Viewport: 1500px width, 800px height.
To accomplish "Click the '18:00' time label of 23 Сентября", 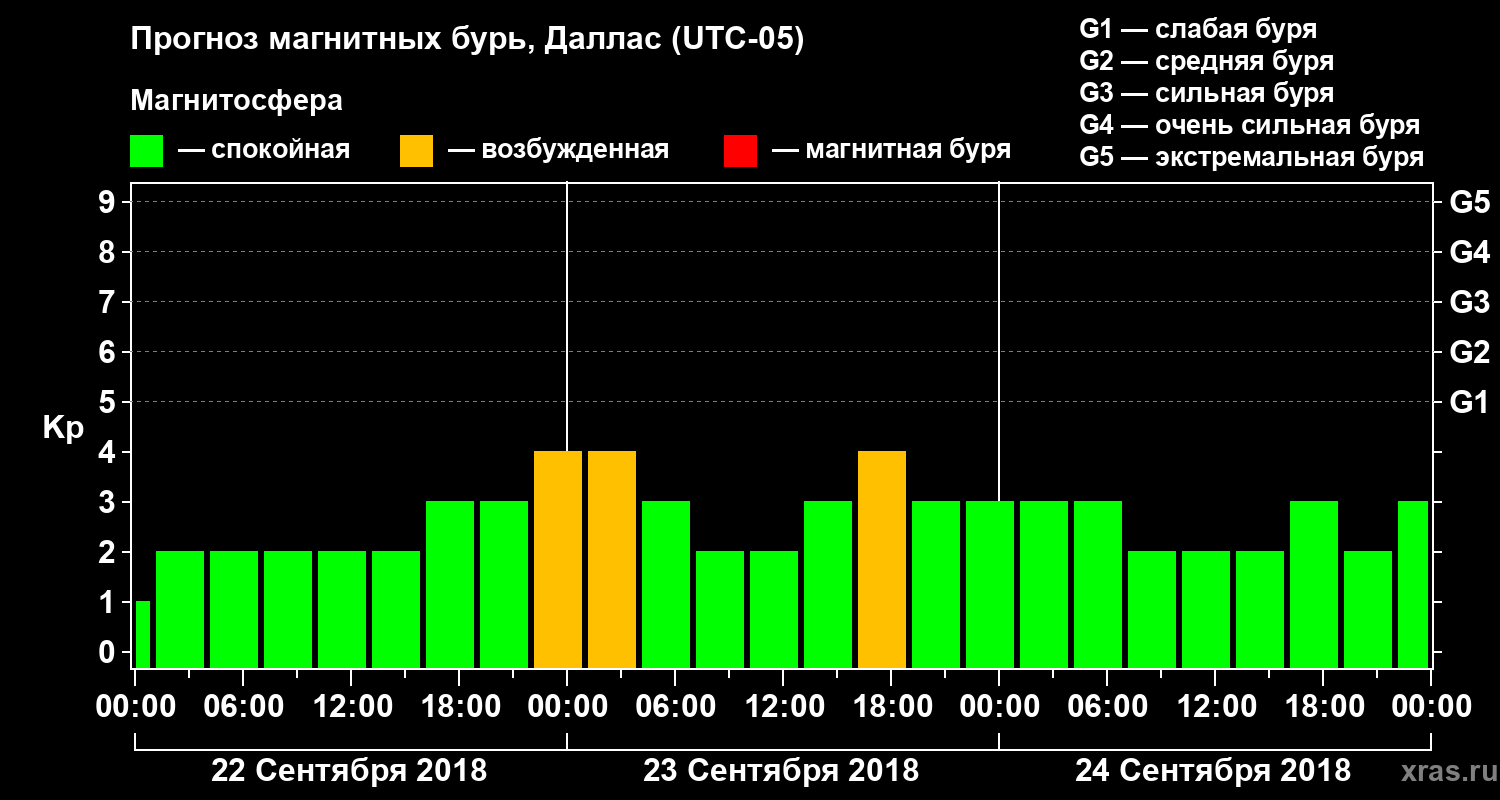I will click(891, 707).
